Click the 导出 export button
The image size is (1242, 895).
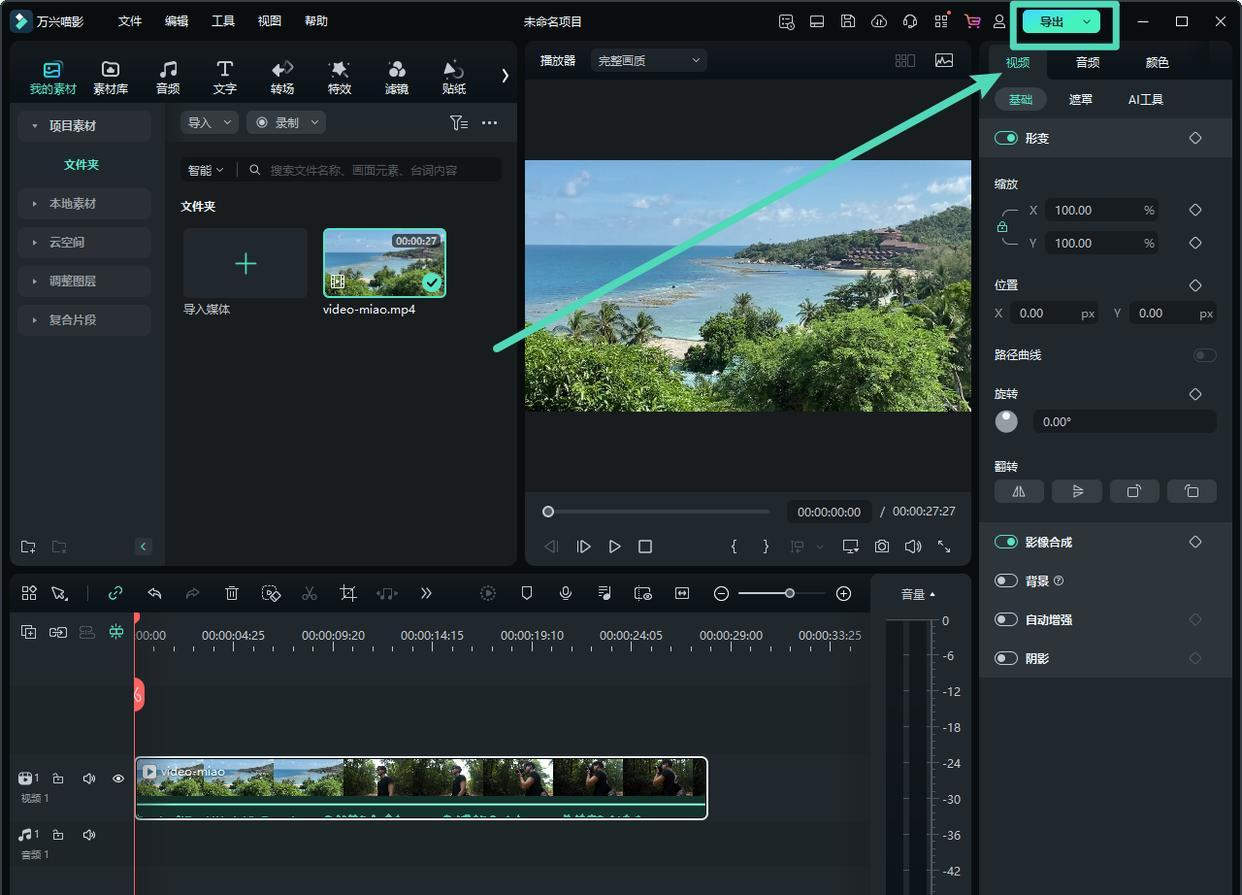1051,21
